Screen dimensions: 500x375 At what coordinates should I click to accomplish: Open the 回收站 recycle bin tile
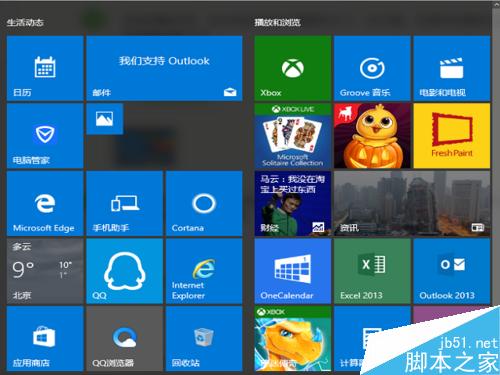tap(204, 339)
